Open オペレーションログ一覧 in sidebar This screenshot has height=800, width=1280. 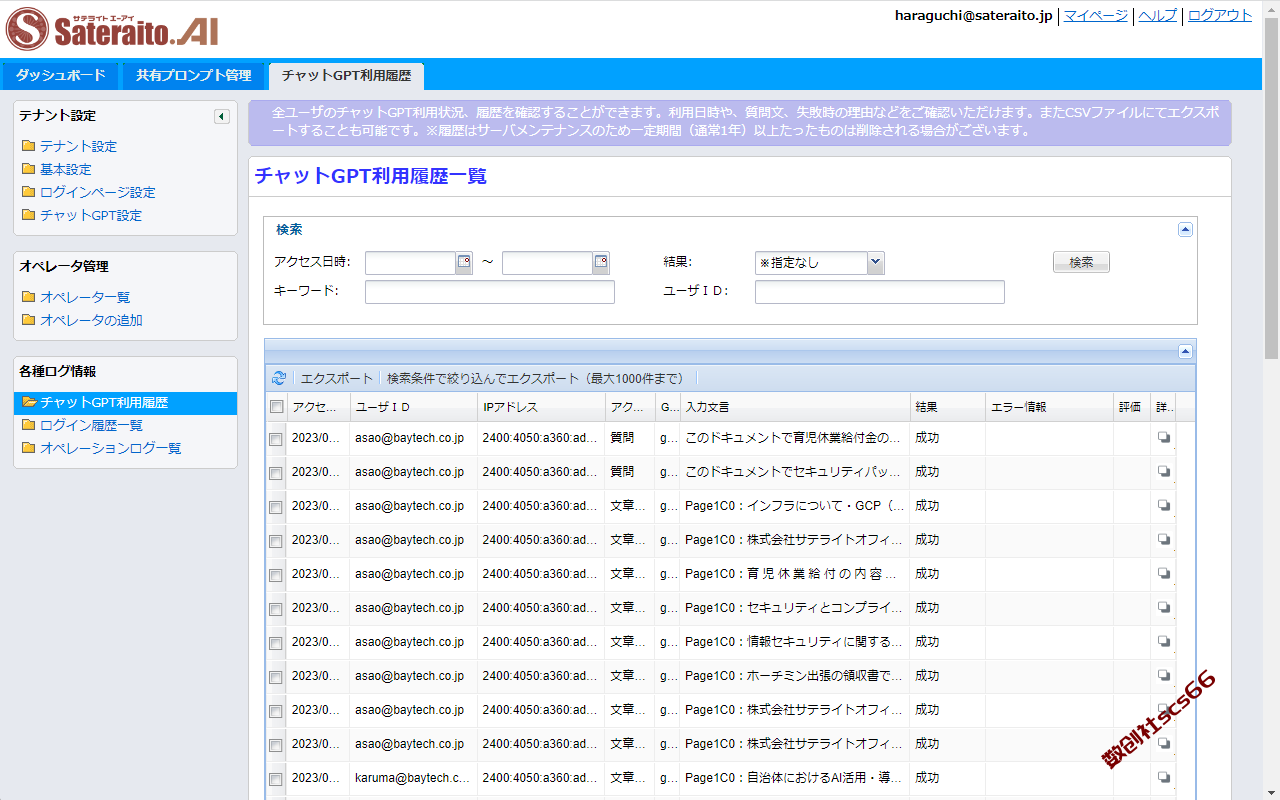110,448
